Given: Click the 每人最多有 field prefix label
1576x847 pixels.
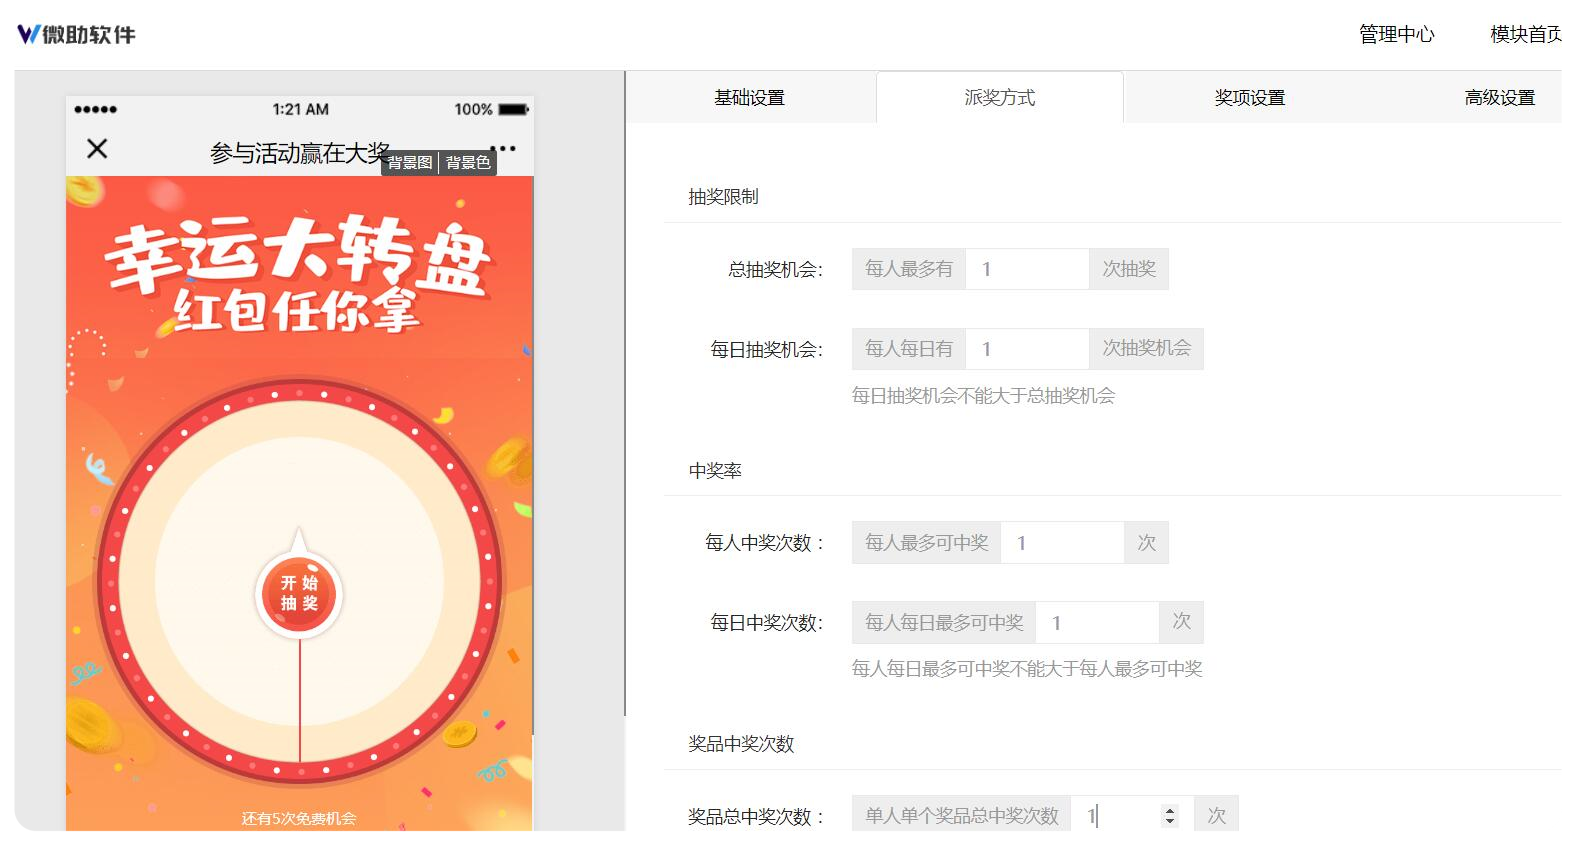Looking at the screenshot, I should click(x=909, y=269).
